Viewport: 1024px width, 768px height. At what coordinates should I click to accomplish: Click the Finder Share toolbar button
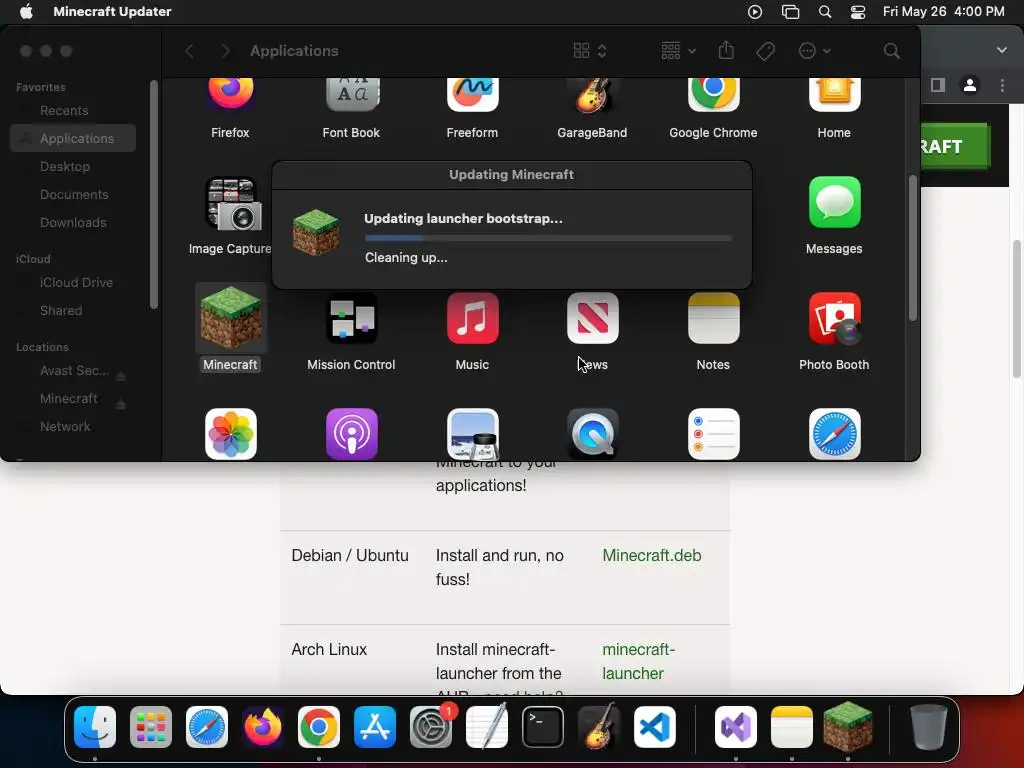pos(726,50)
